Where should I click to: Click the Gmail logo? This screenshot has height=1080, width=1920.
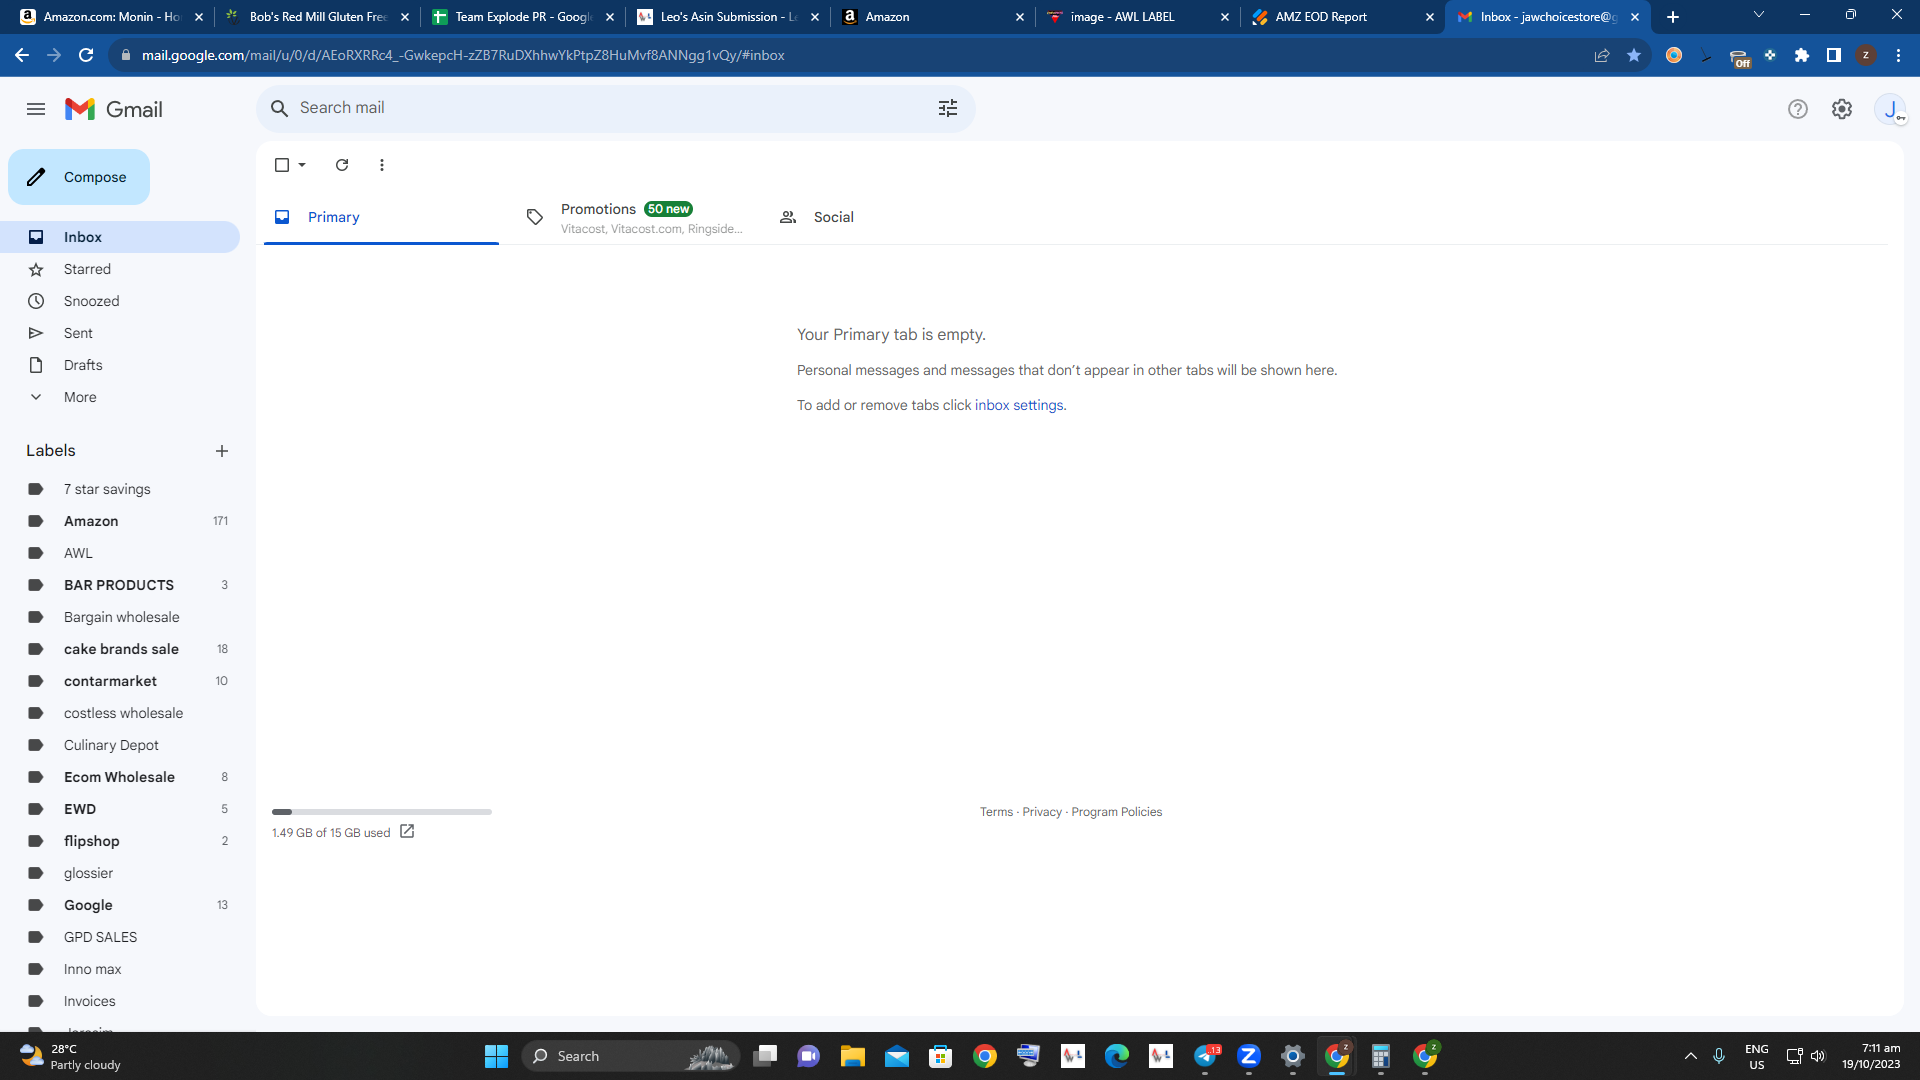[114, 109]
